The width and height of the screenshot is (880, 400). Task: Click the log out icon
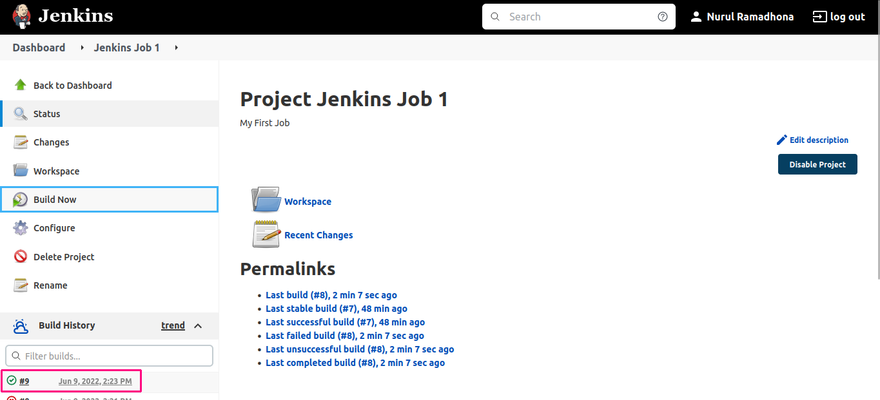click(x=820, y=17)
